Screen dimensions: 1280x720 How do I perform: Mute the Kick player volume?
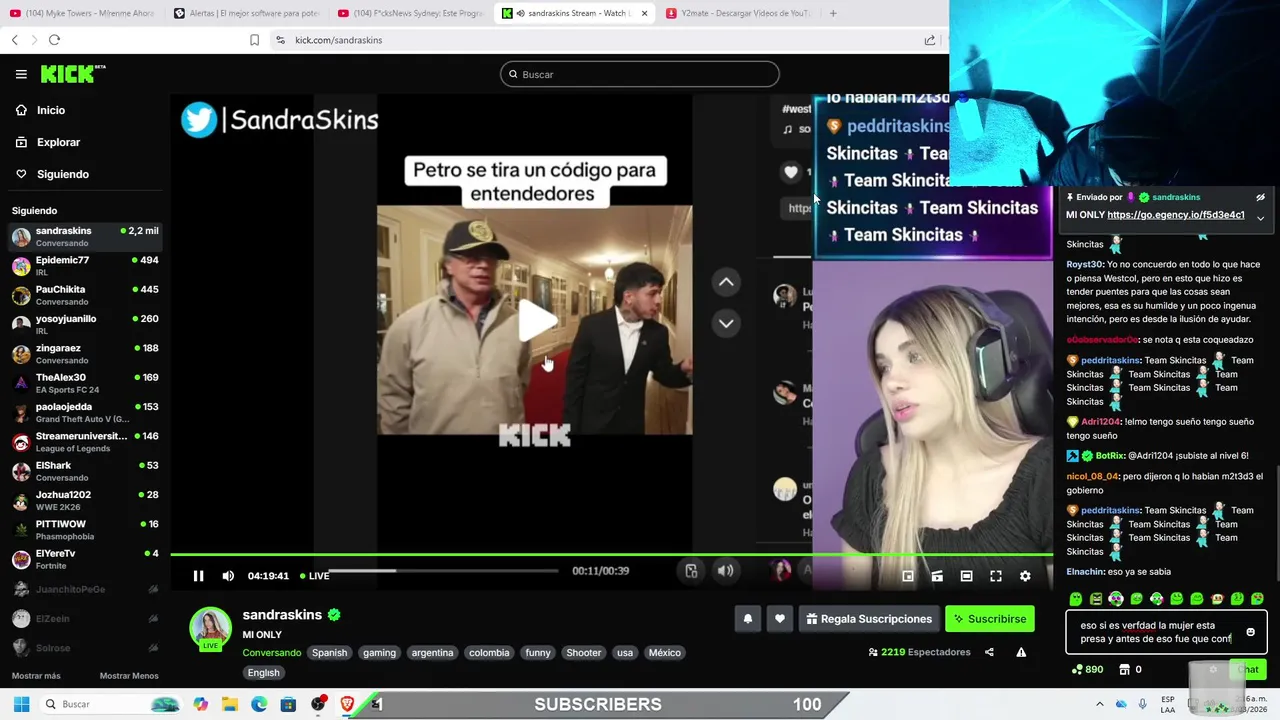pyautogui.click(x=228, y=575)
